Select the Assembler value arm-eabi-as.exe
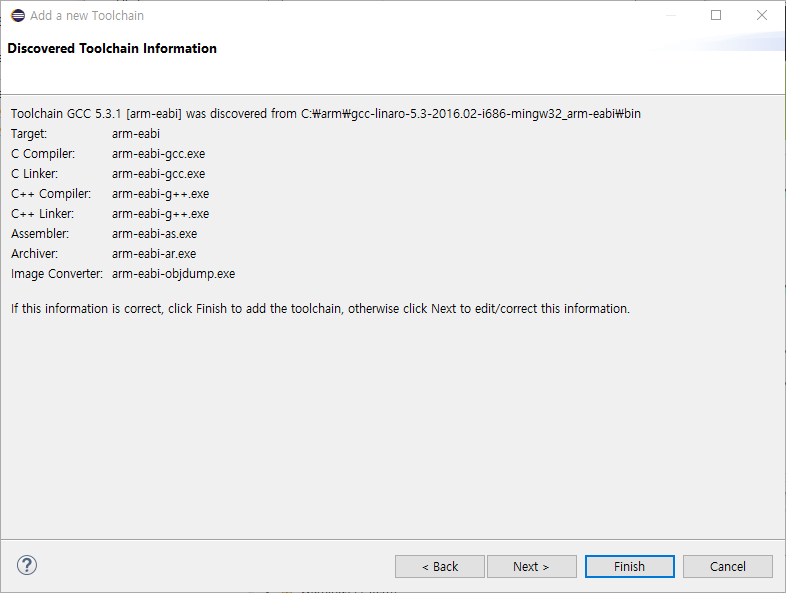 pyautogui.click(x=154, y=234)
